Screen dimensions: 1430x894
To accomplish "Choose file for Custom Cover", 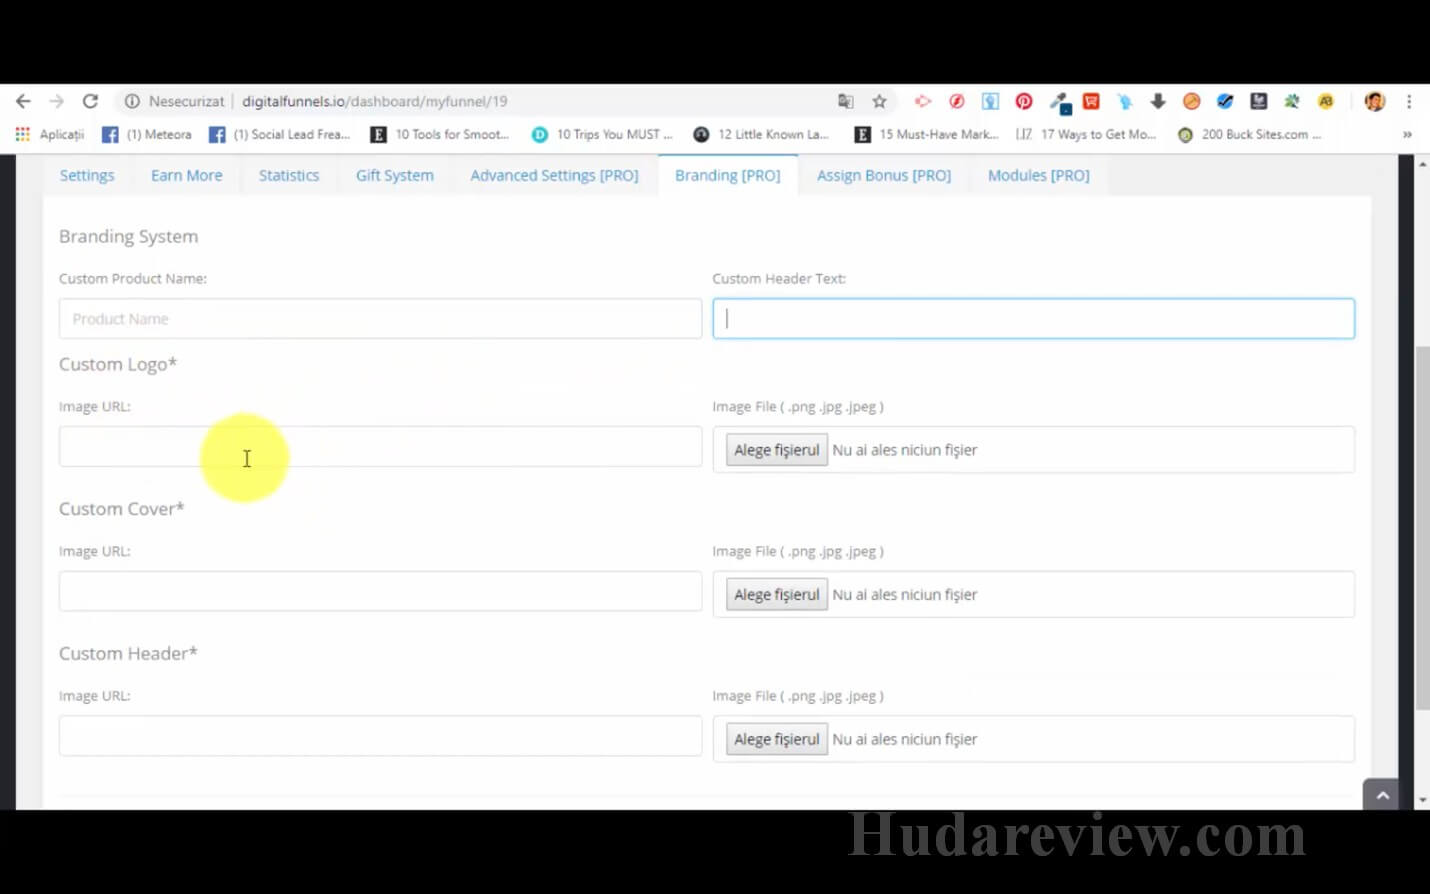I will point(777,594).
